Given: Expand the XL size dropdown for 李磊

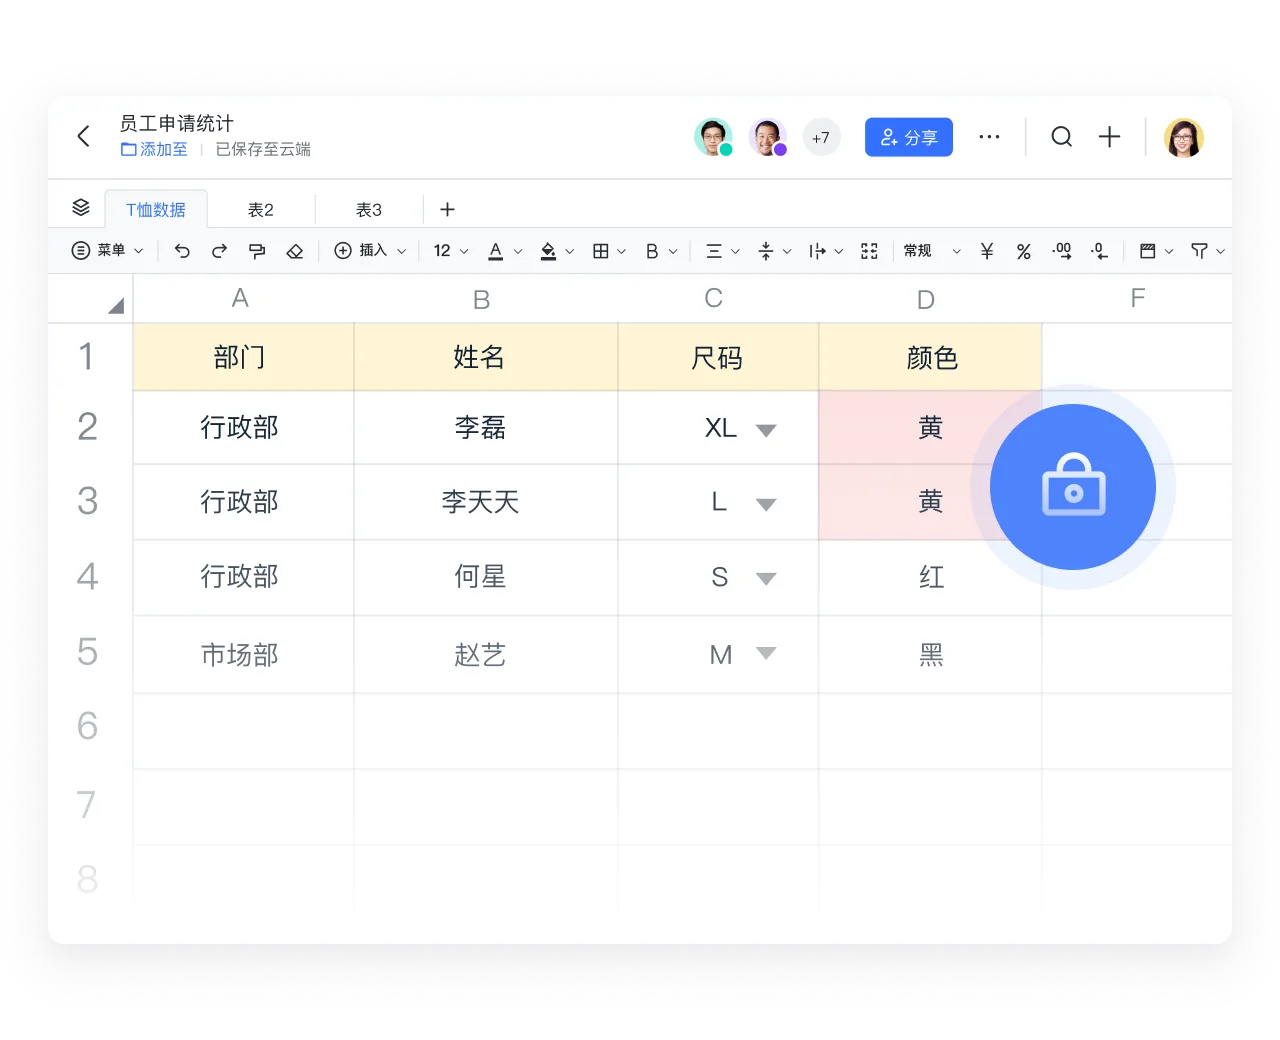Looking at the screenshot, I should pyautogui.click(x=766, y=430).
